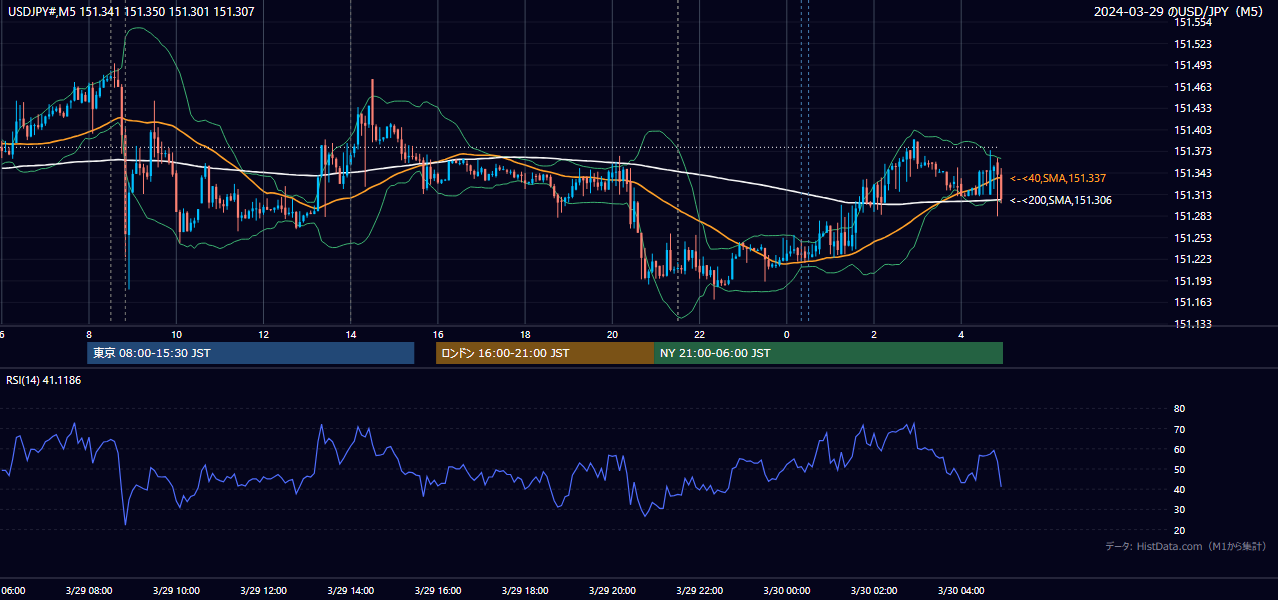The height and width of the screenshot is (600, 1278).
Task: Click price axis value 151.554
Action: pos(1192,22)
